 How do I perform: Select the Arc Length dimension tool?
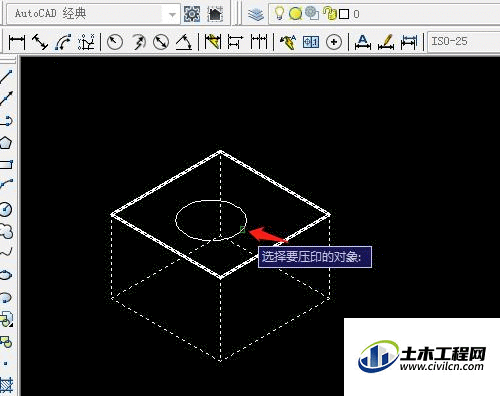point(63,42)
